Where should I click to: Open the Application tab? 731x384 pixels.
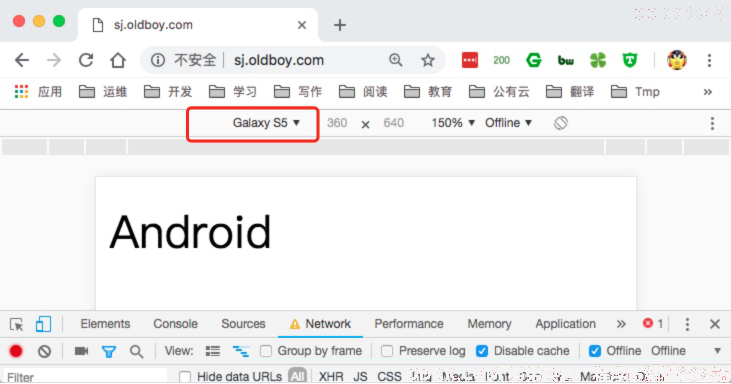pos(565,324)
